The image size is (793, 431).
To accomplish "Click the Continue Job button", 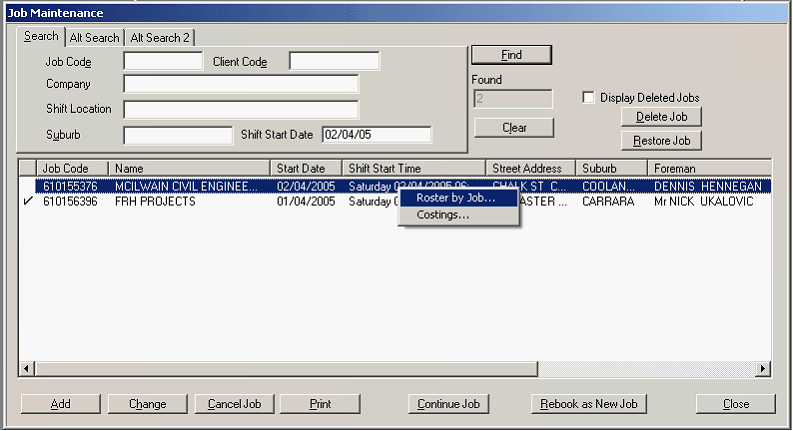I will click(x=447, y=404).
